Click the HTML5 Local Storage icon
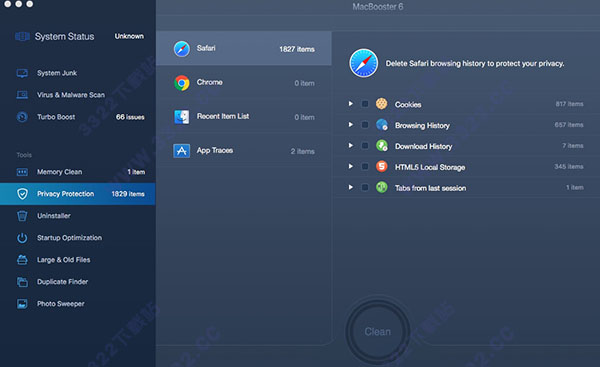600x367 pixels. 382,166
